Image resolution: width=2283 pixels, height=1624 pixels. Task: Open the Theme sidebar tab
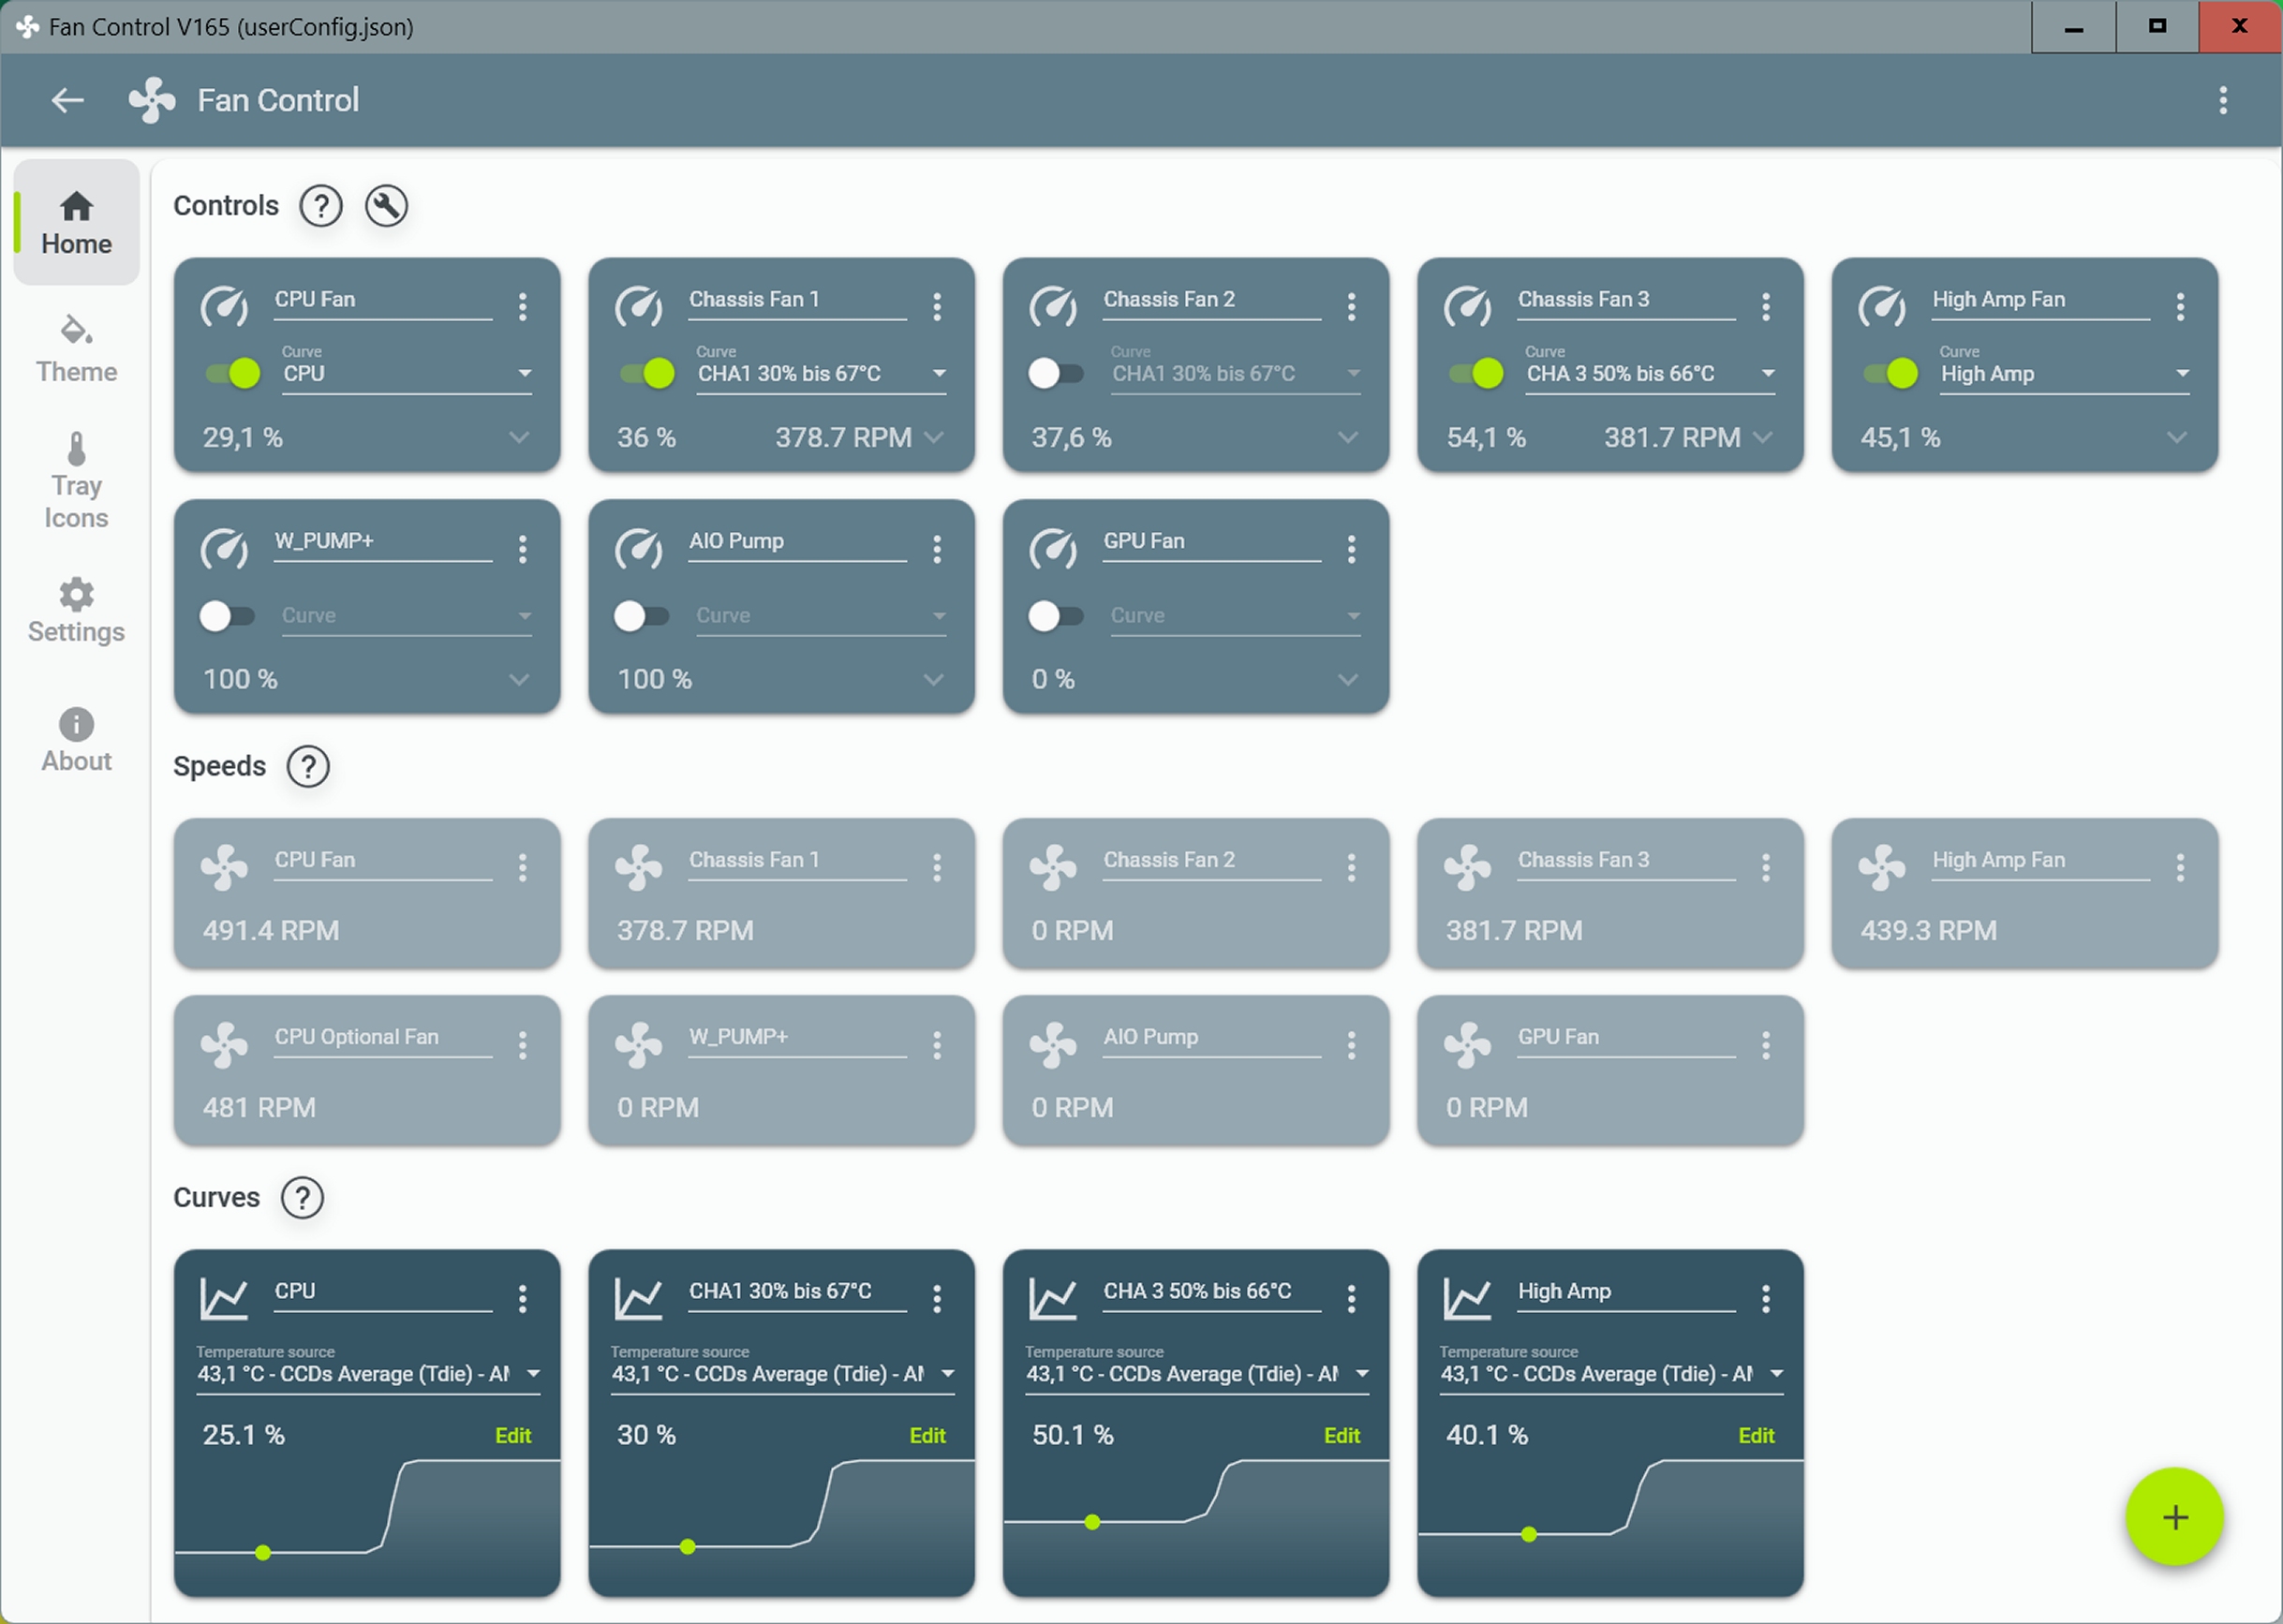(x=76, y=350)
